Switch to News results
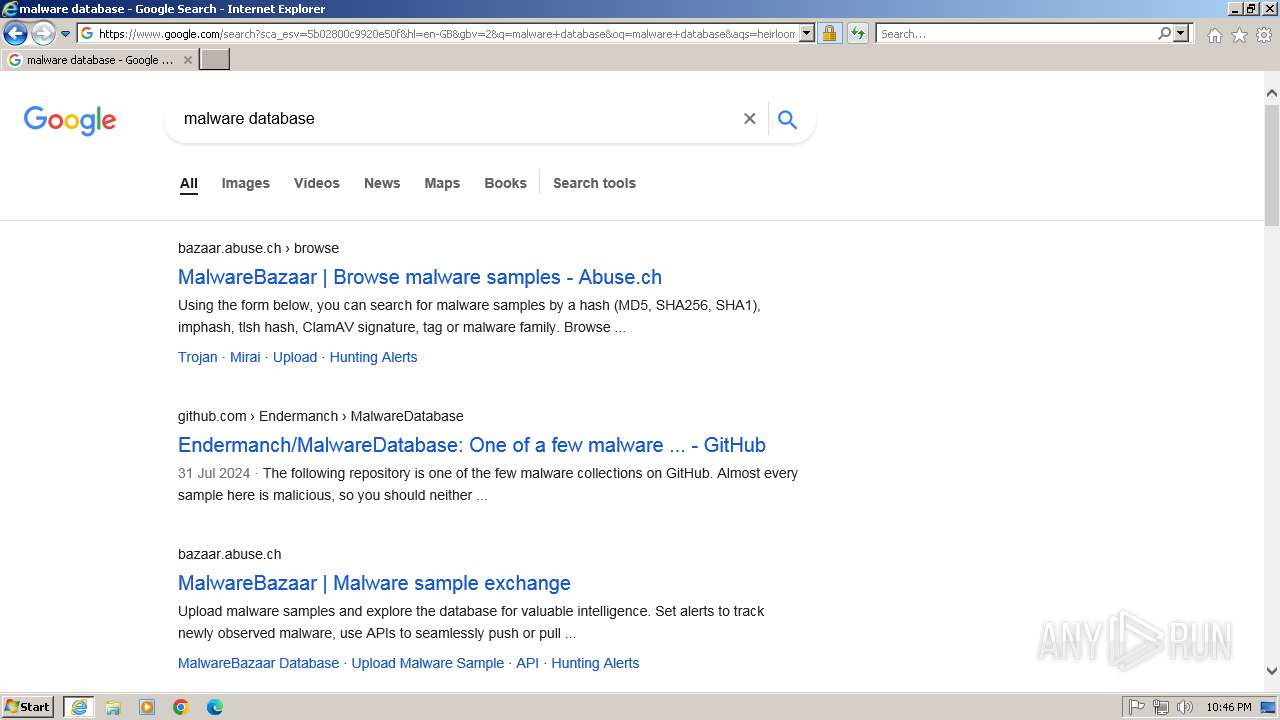 pos(382,183)
